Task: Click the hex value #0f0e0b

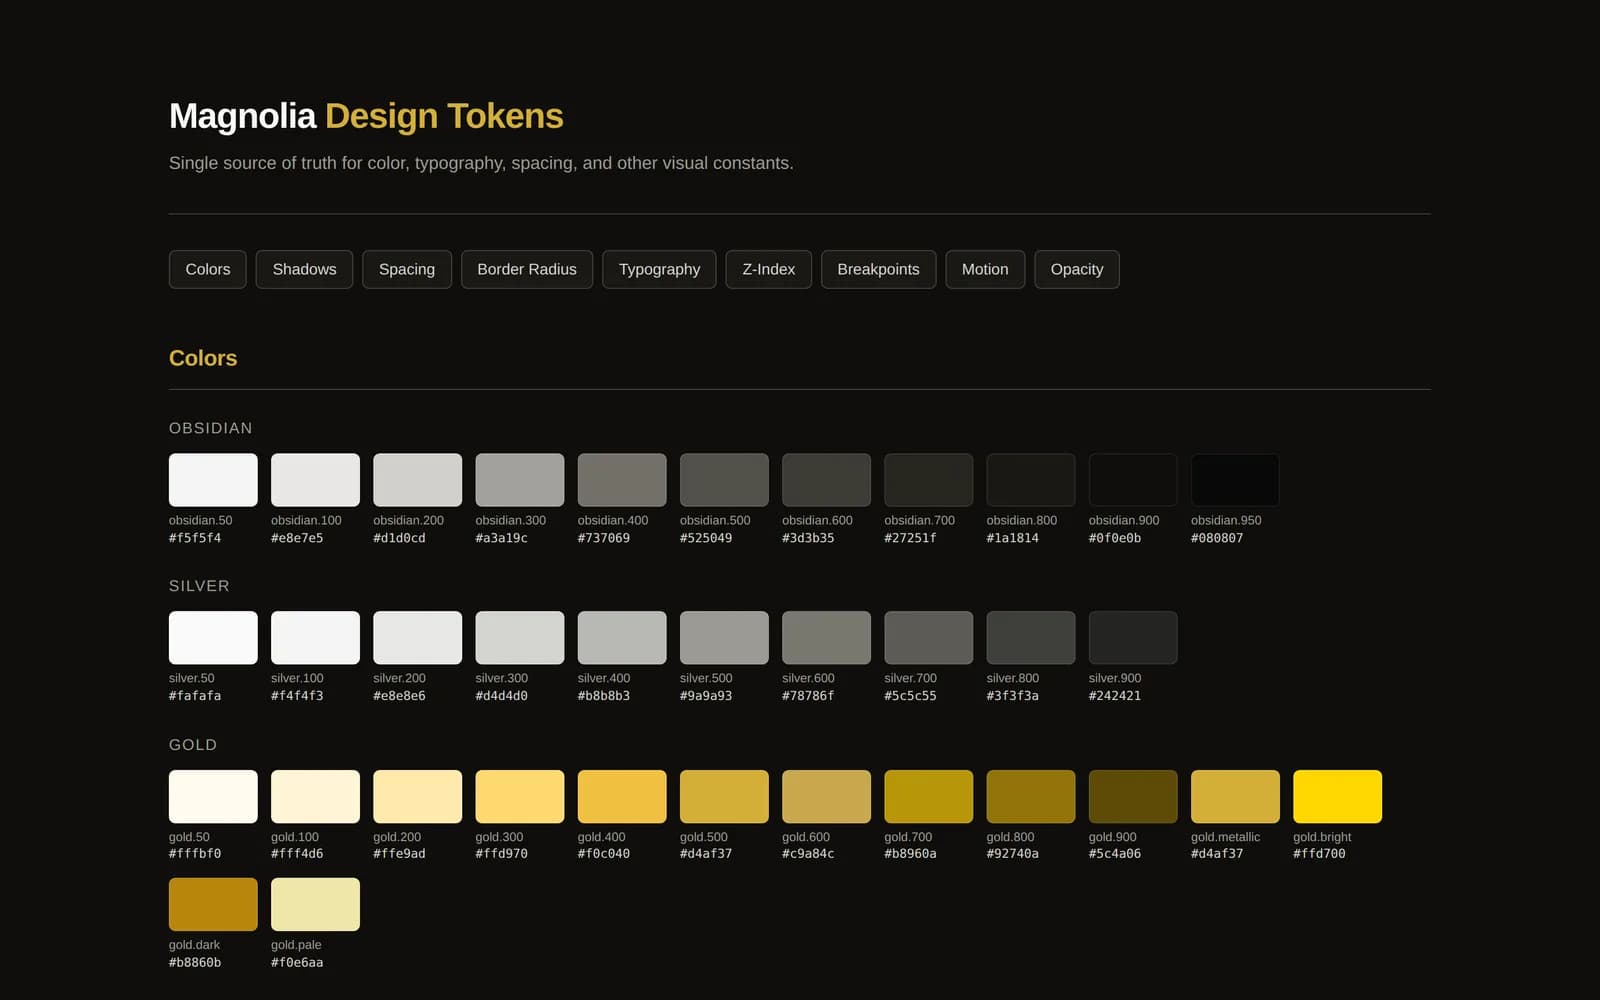Action: pos(1115,538)
